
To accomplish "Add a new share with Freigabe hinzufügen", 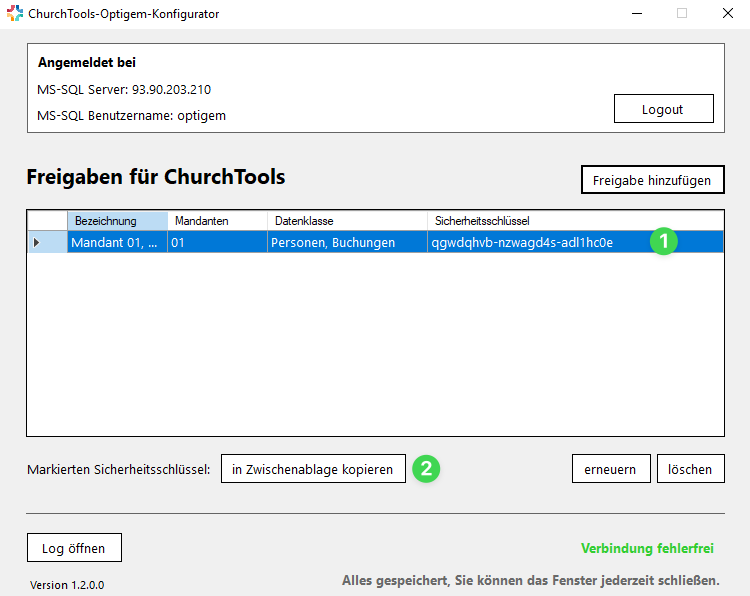I will [652, 180].
